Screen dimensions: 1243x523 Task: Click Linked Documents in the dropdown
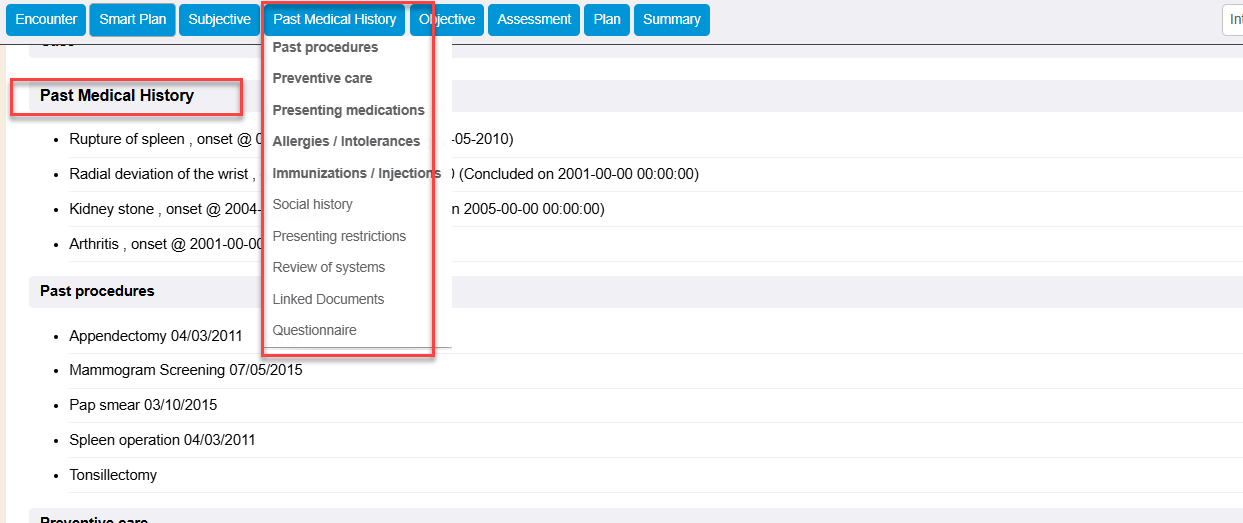click(x=328, y=299)
